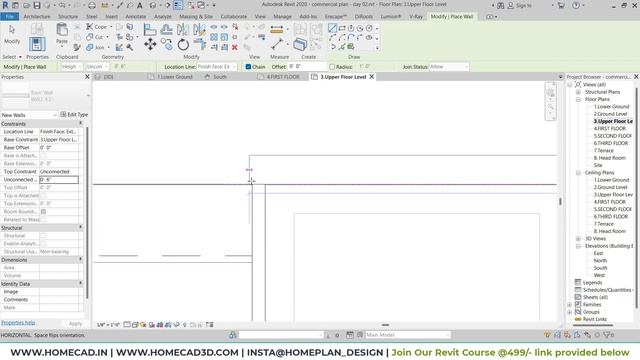Open the File menu tab
This screenshot has height=360, width=640.
[x=9, y=16]
